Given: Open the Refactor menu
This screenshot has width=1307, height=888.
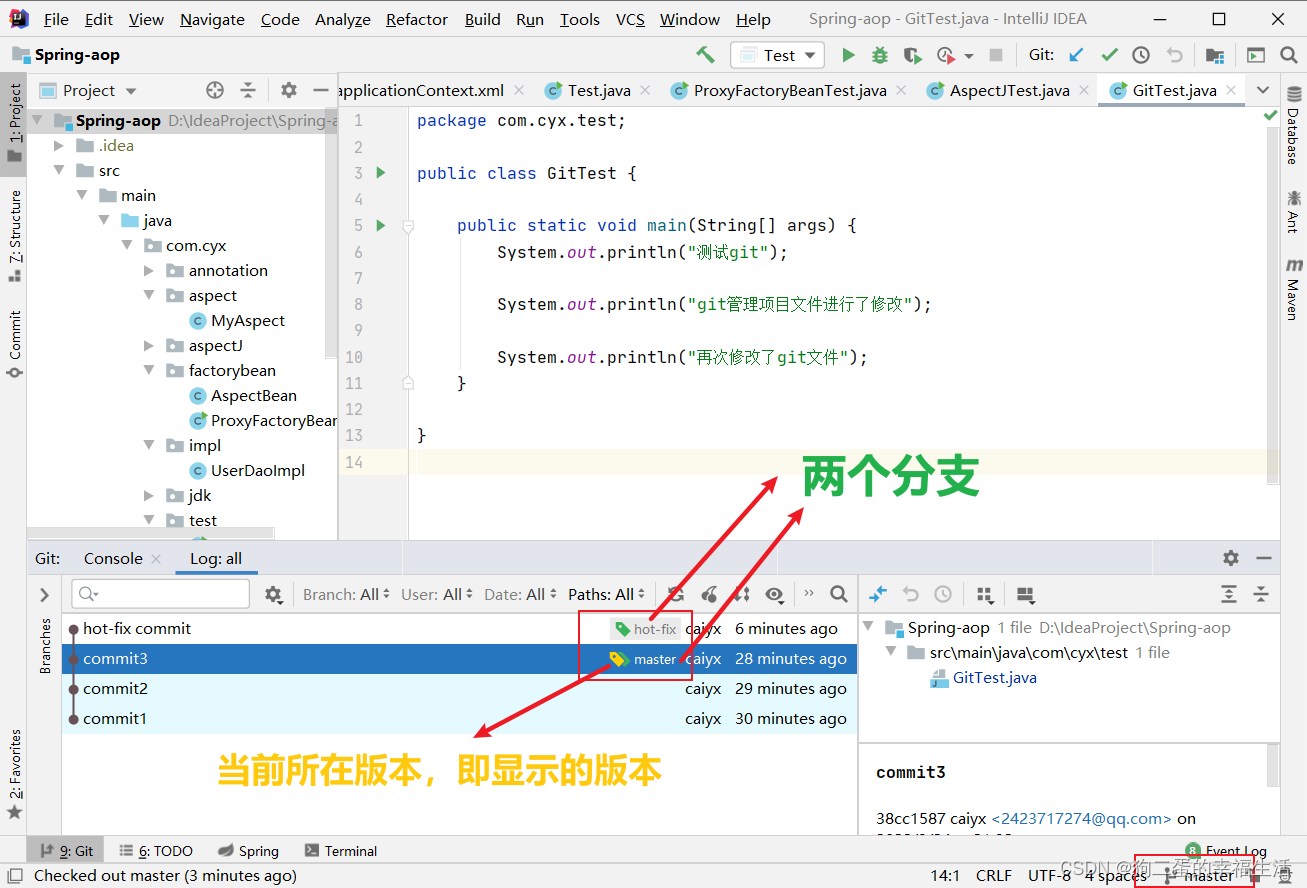Looking at the screenshot, I should [x=417, y=19].
